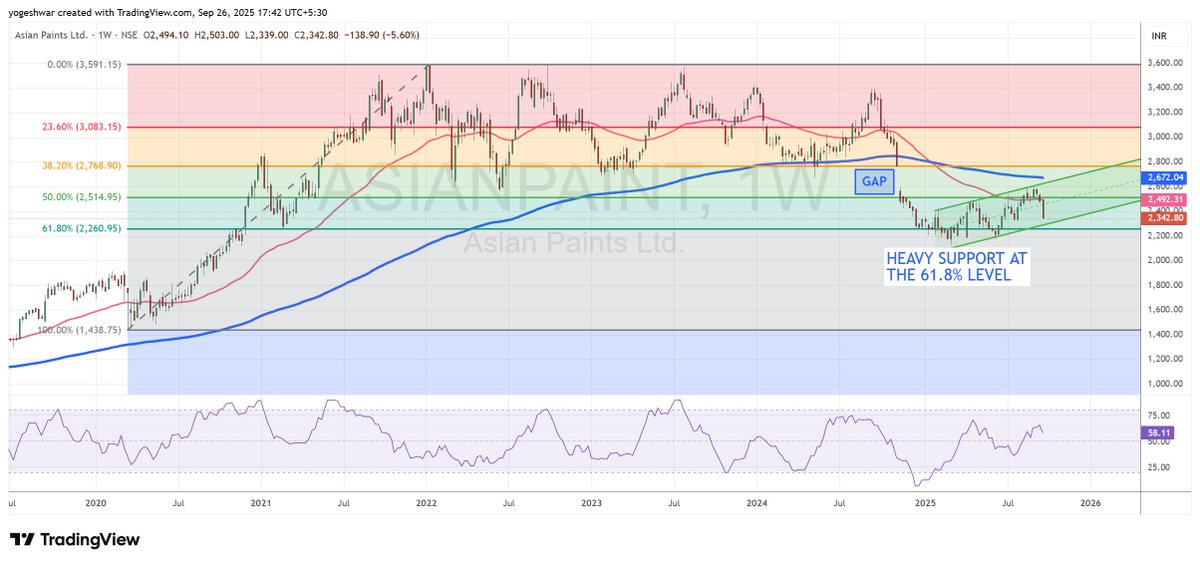Click the 2026 time axis label

point(1090,505)
